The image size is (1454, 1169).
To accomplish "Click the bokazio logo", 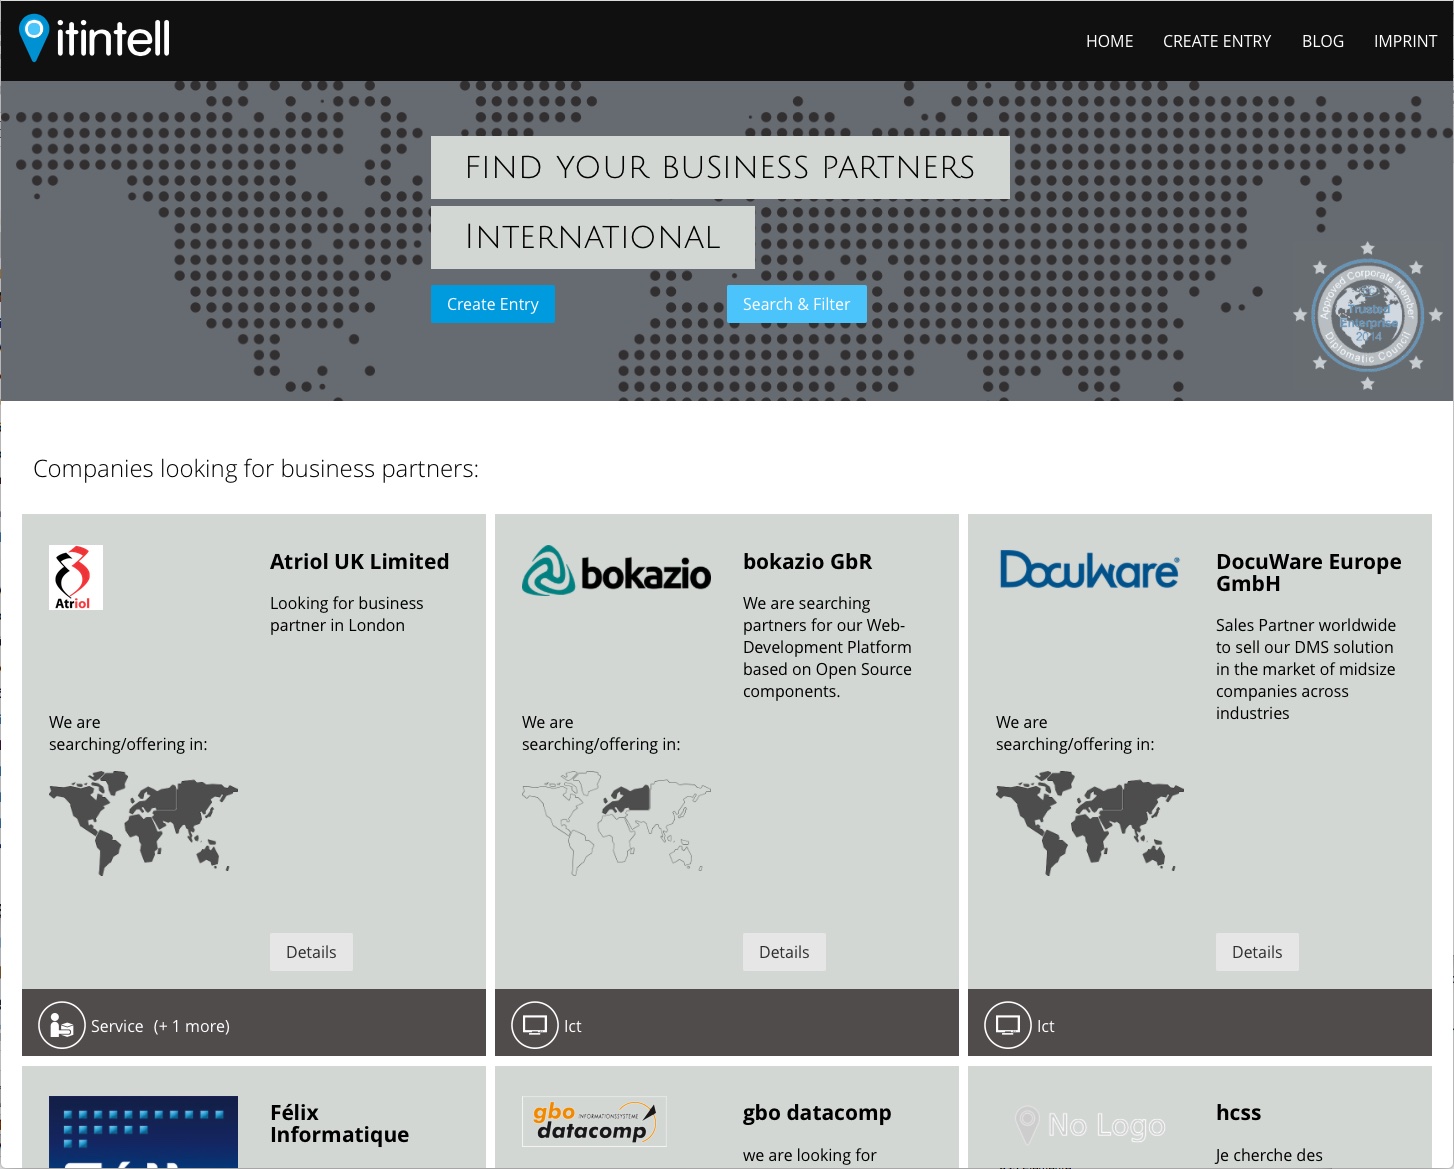I will (x=616, y=571).
